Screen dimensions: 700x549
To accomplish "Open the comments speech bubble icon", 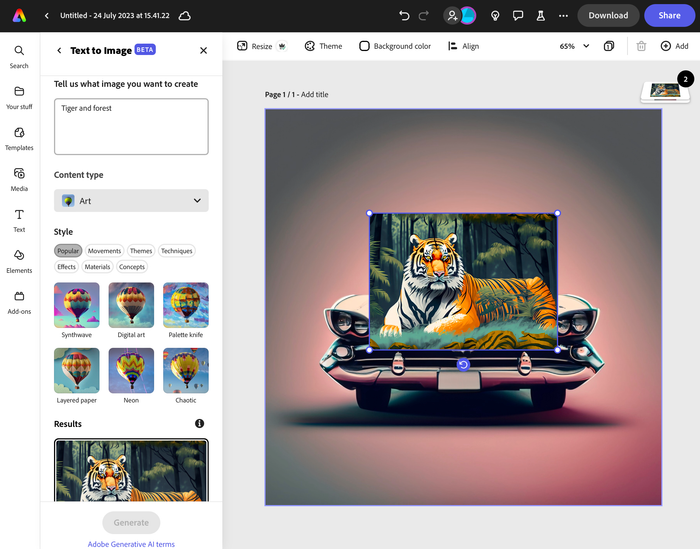I will tap(517, 16).
